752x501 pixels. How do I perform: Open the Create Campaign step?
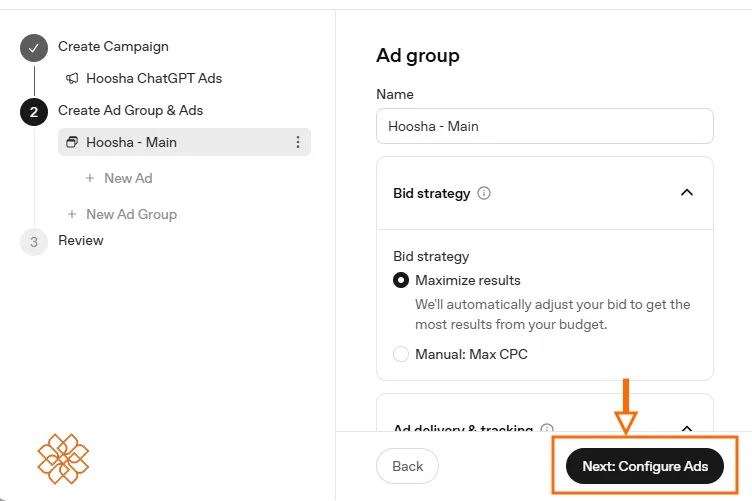(x=113, y=47)
